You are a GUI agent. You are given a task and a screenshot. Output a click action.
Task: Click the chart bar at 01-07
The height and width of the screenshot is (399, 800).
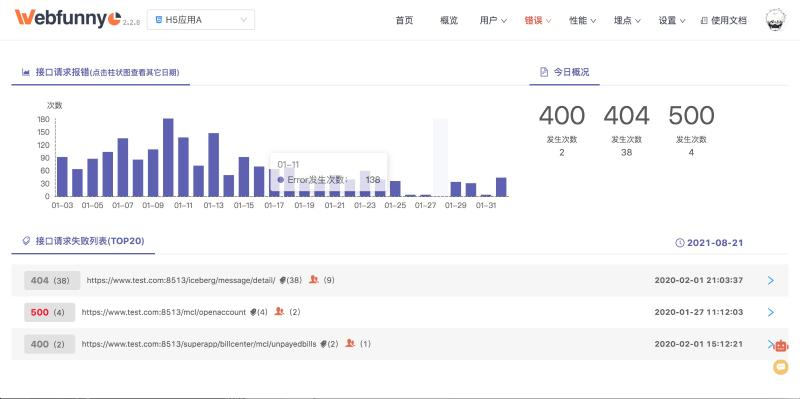coord(123,167)
